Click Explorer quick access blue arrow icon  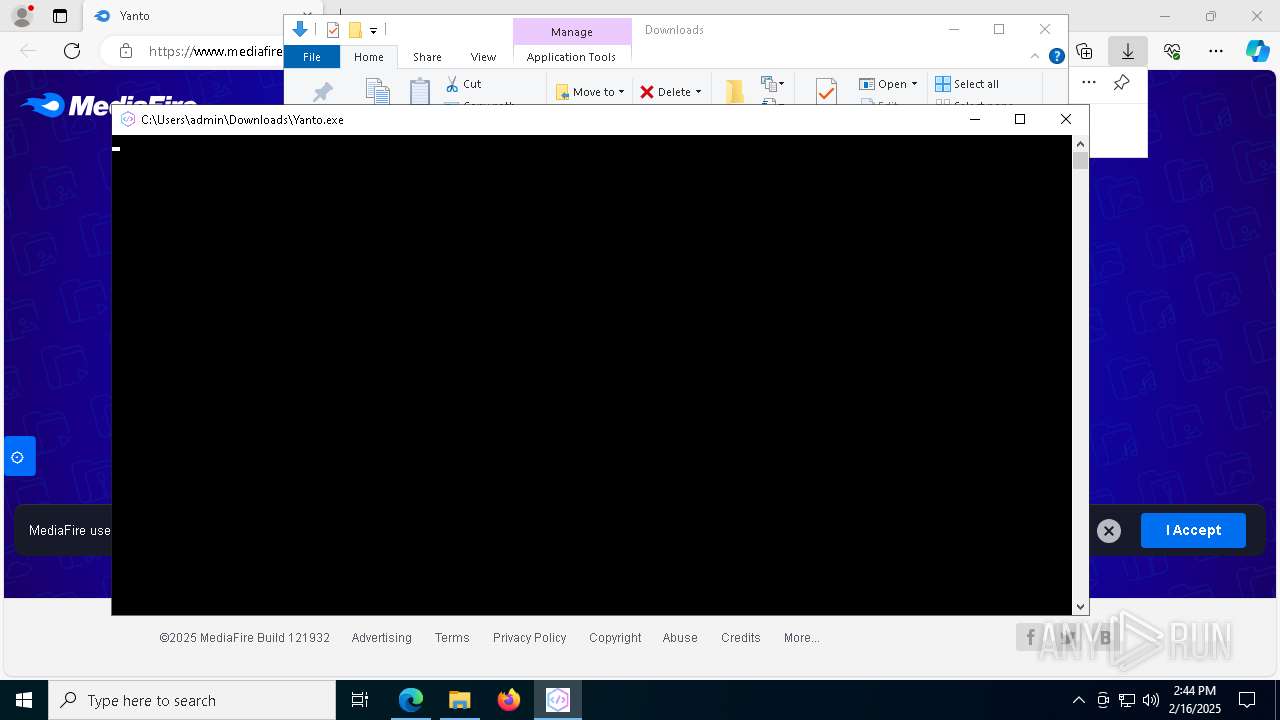click(x=300, y=30)
